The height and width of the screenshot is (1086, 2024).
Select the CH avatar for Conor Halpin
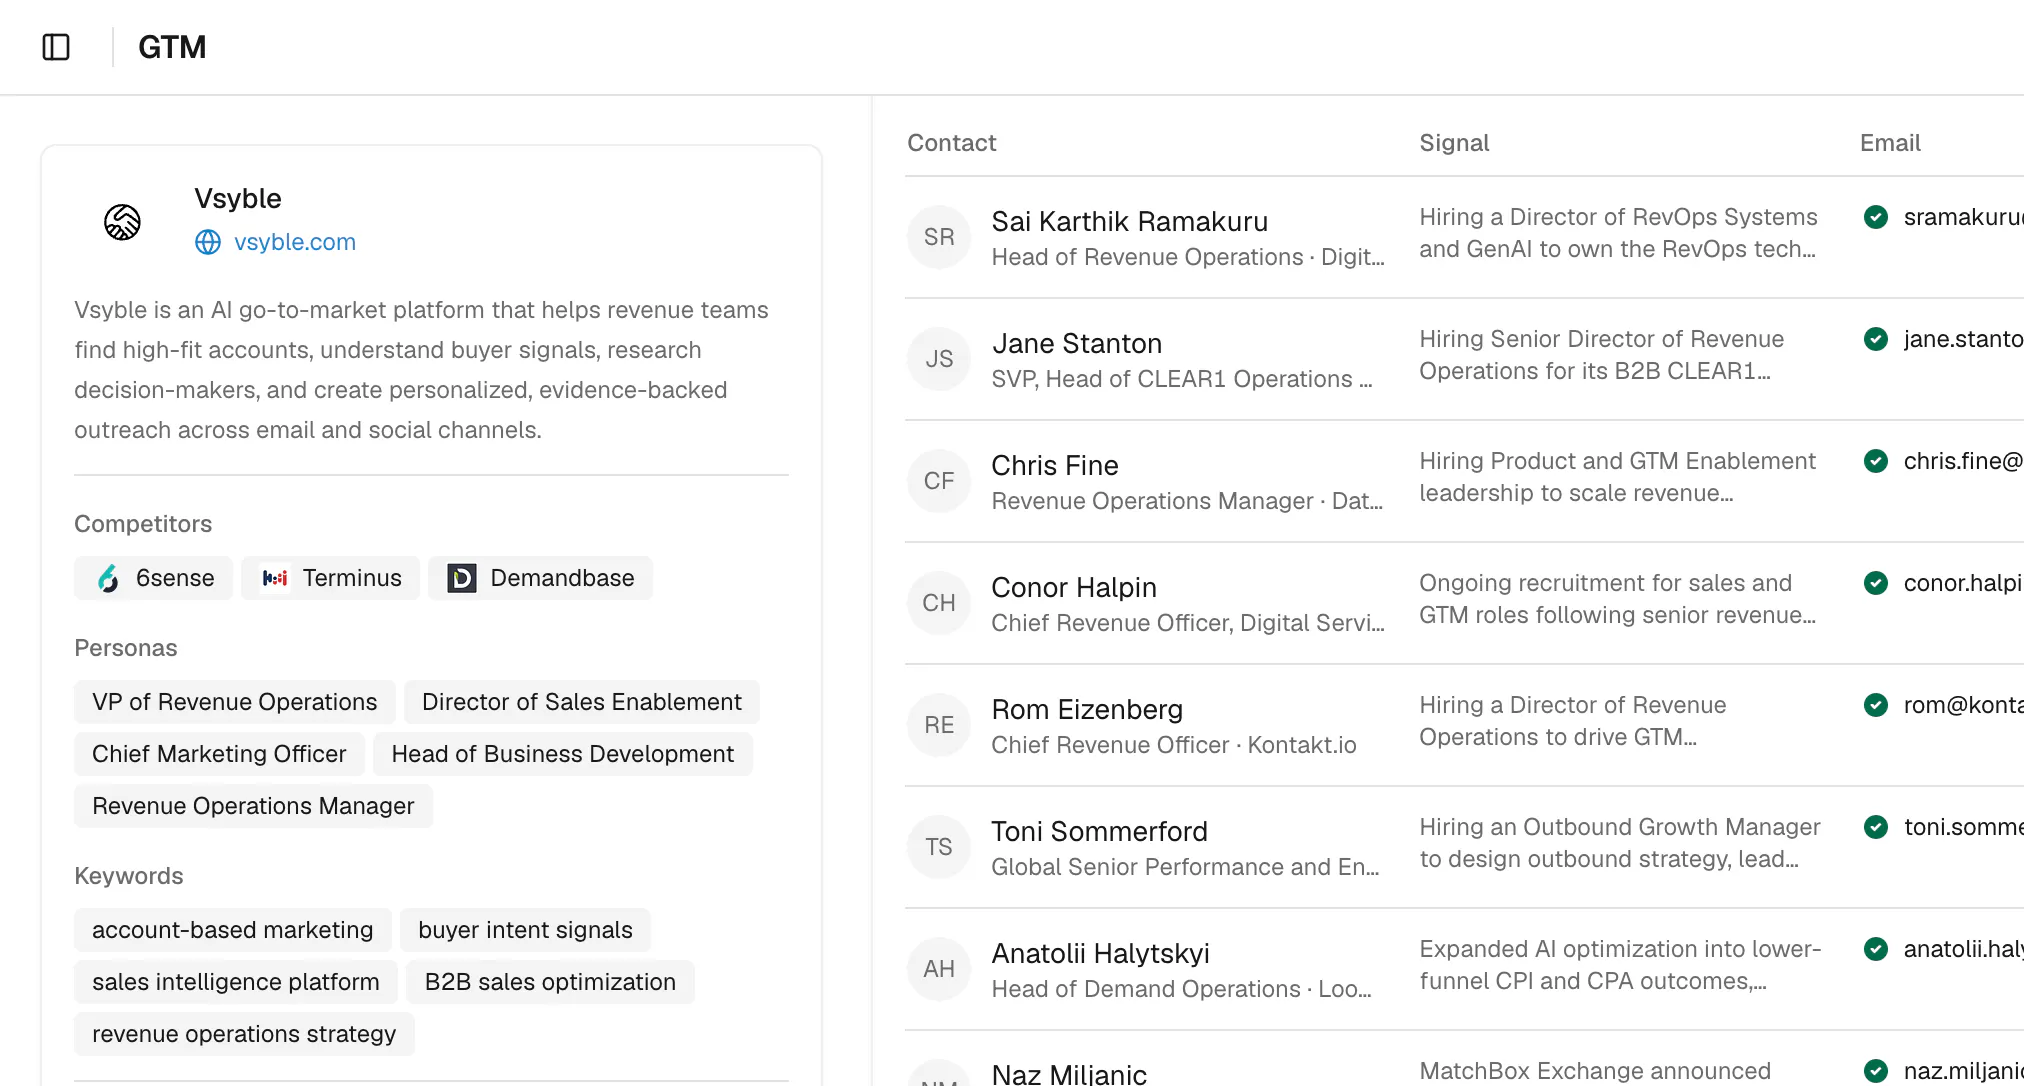(939, 603)
